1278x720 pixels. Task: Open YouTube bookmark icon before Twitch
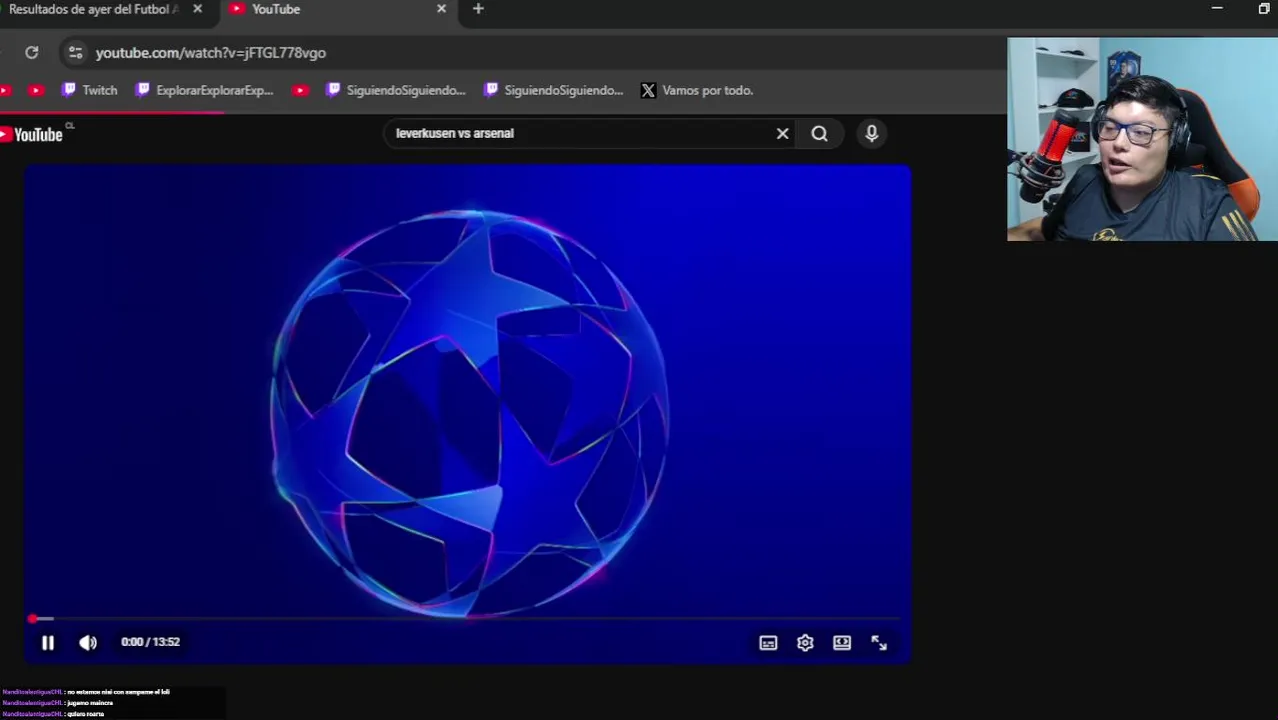coord(36,90)
